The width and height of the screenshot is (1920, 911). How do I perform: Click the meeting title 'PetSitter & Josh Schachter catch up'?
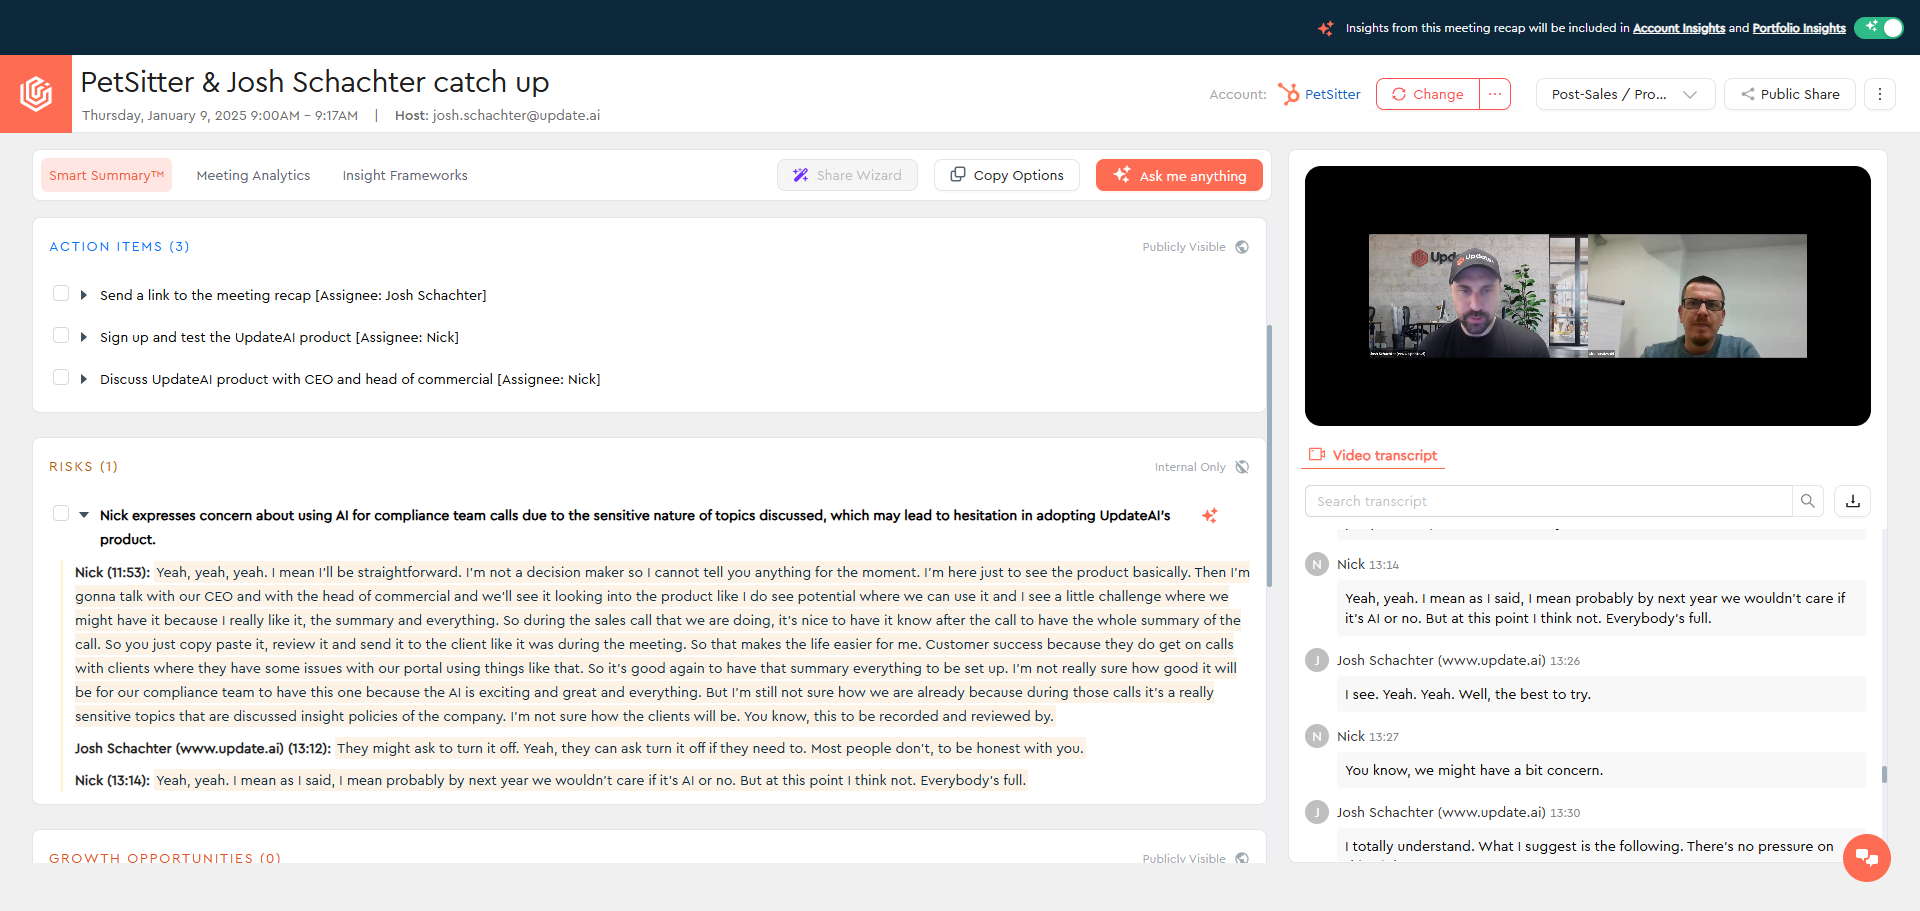[315, 82]
